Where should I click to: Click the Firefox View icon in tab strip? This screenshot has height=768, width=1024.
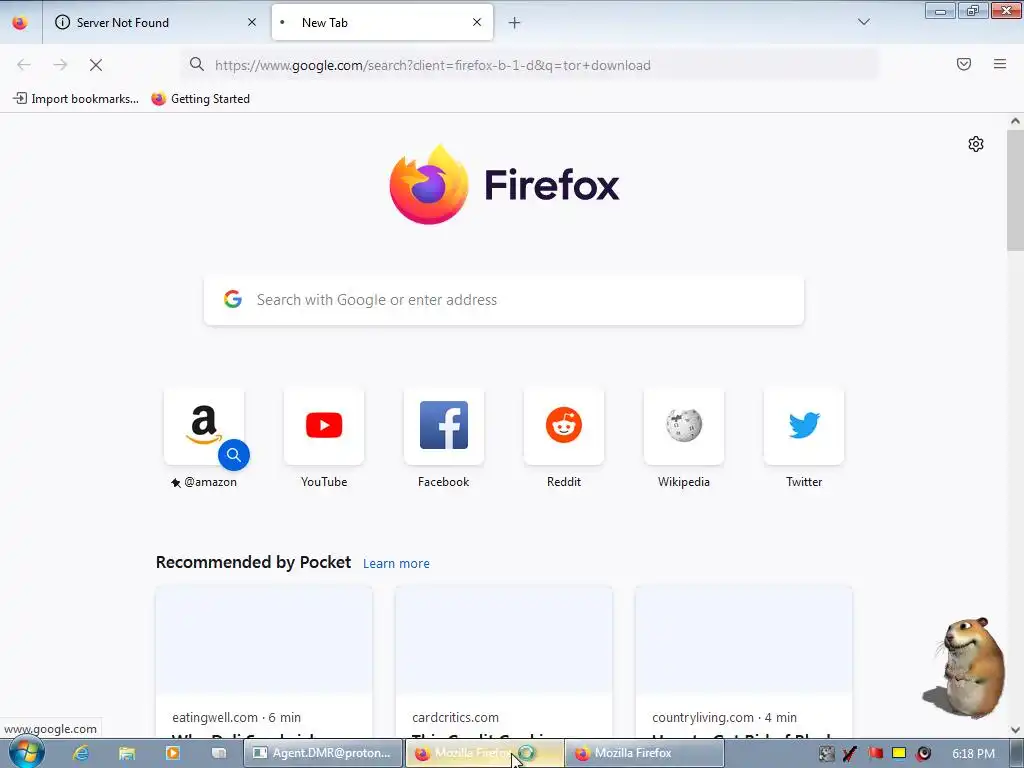pyautogui.click(x=20, y=23)
